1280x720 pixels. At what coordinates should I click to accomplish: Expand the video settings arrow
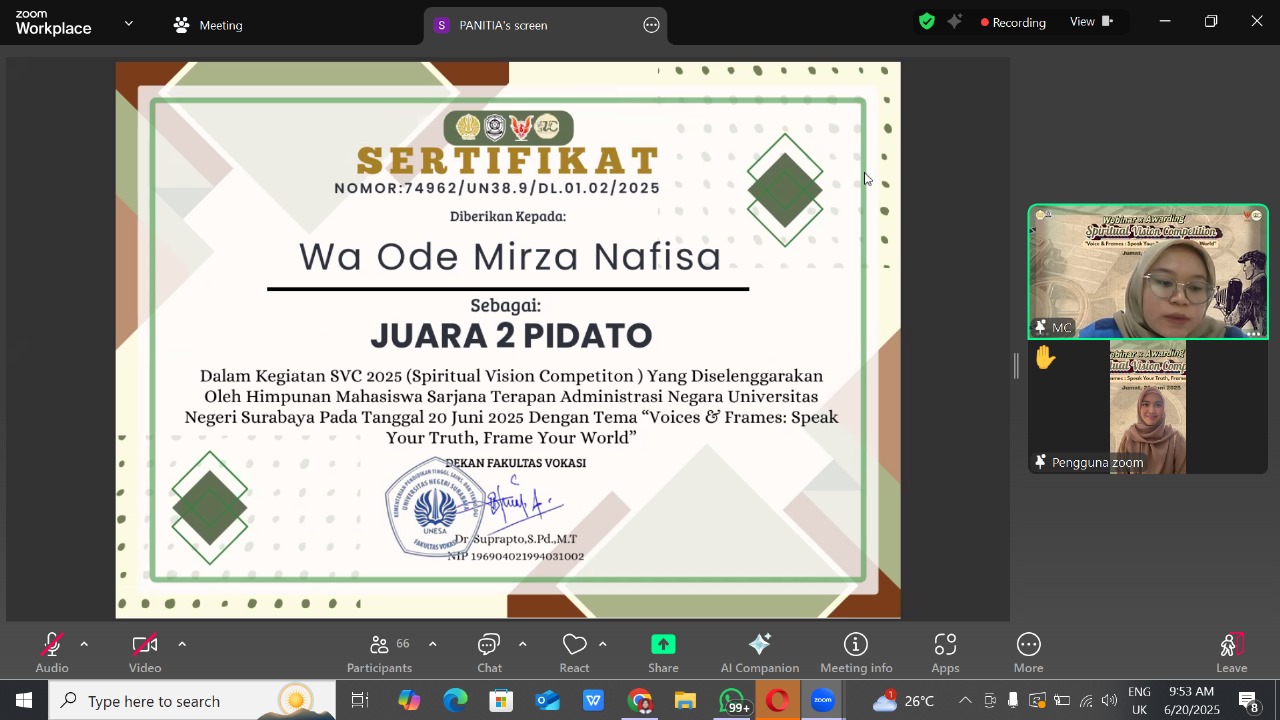coord(182,644)
